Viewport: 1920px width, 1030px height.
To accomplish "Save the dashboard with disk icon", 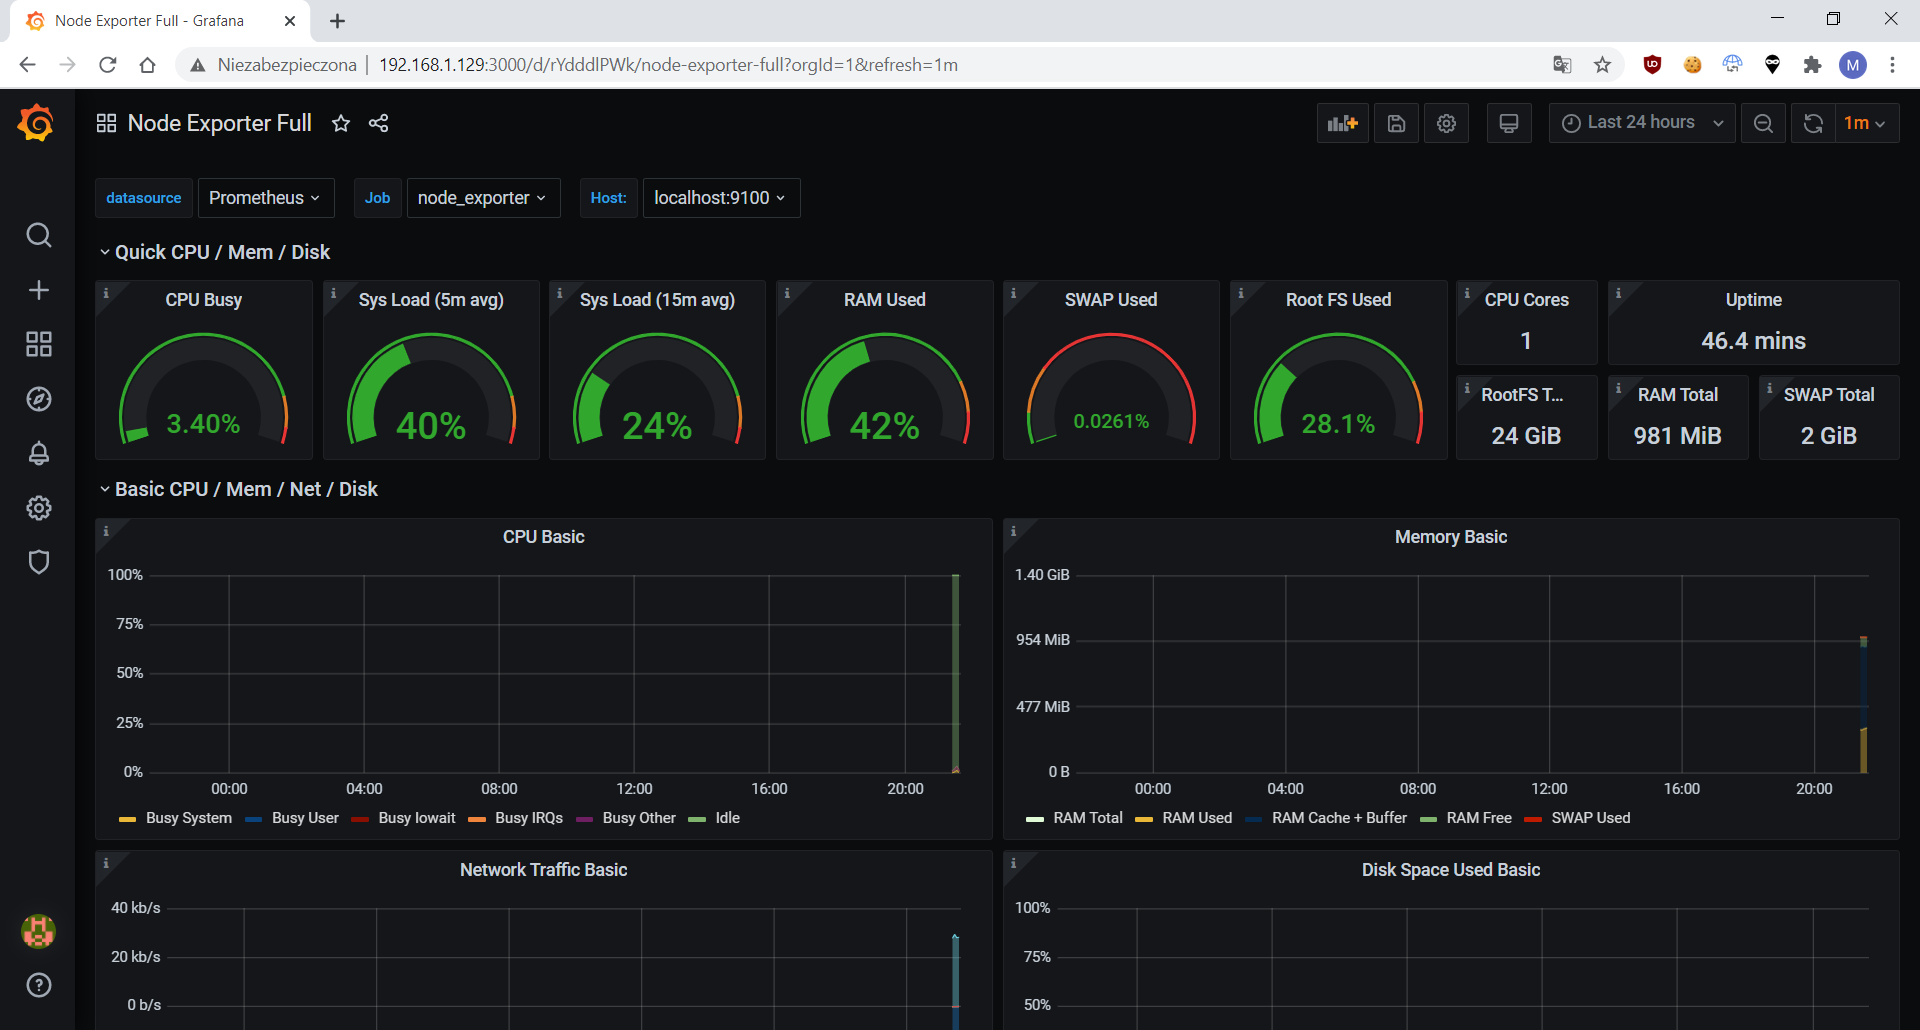I will click(x=1396, y=123).
